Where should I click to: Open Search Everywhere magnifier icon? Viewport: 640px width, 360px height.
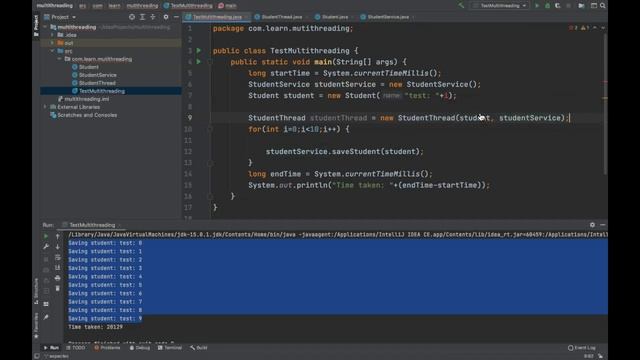[603, 6]
